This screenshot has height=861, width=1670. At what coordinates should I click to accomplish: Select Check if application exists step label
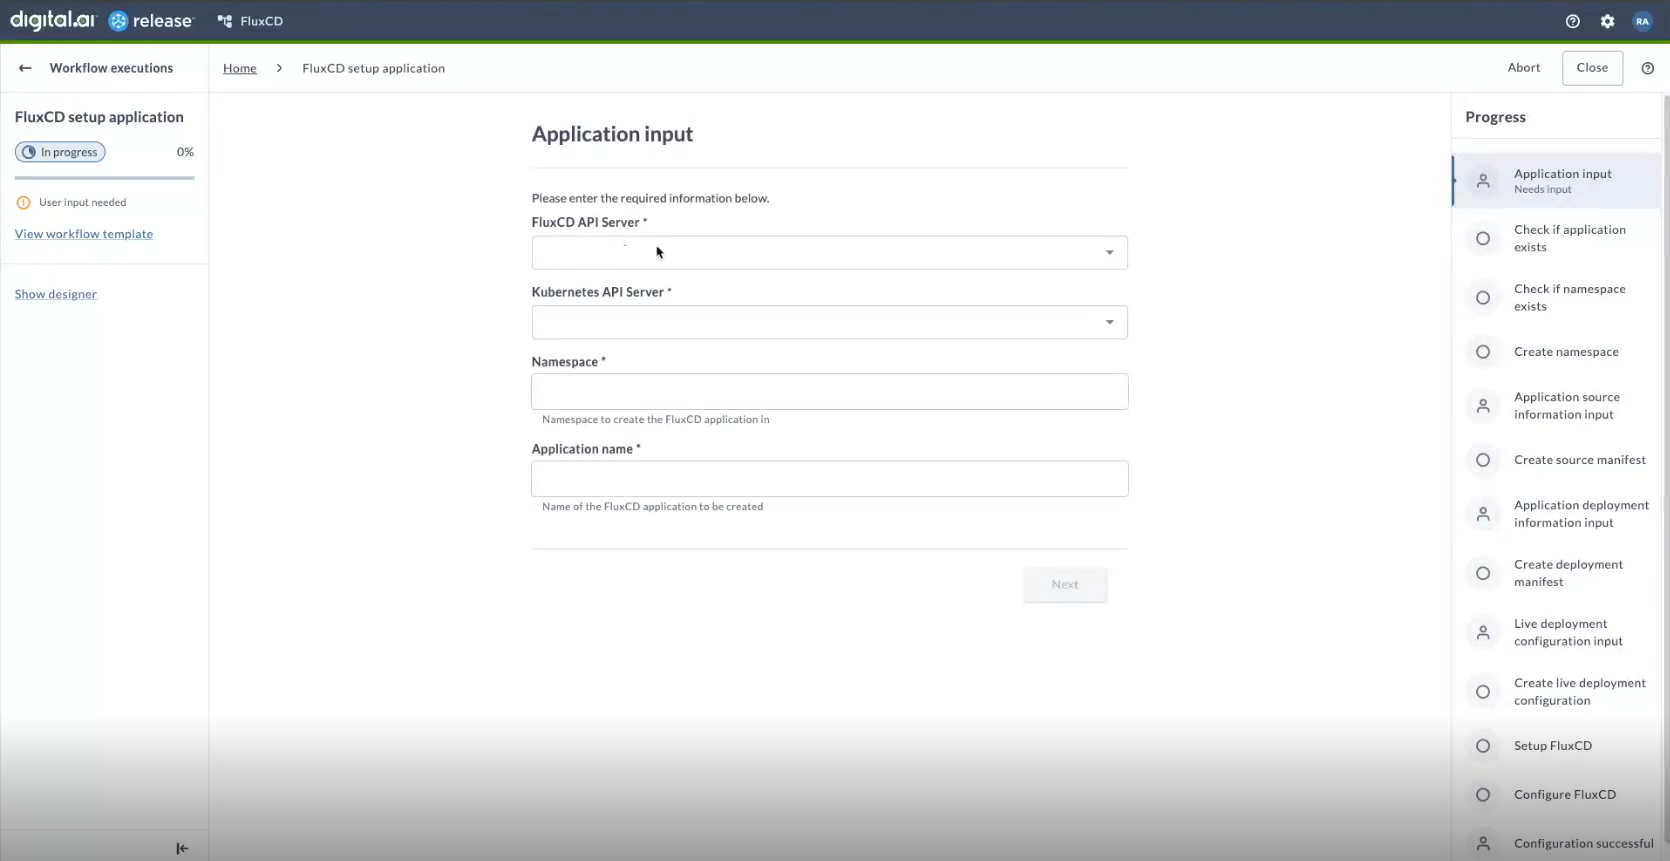pyautogui.click(x=1570, y=238)
